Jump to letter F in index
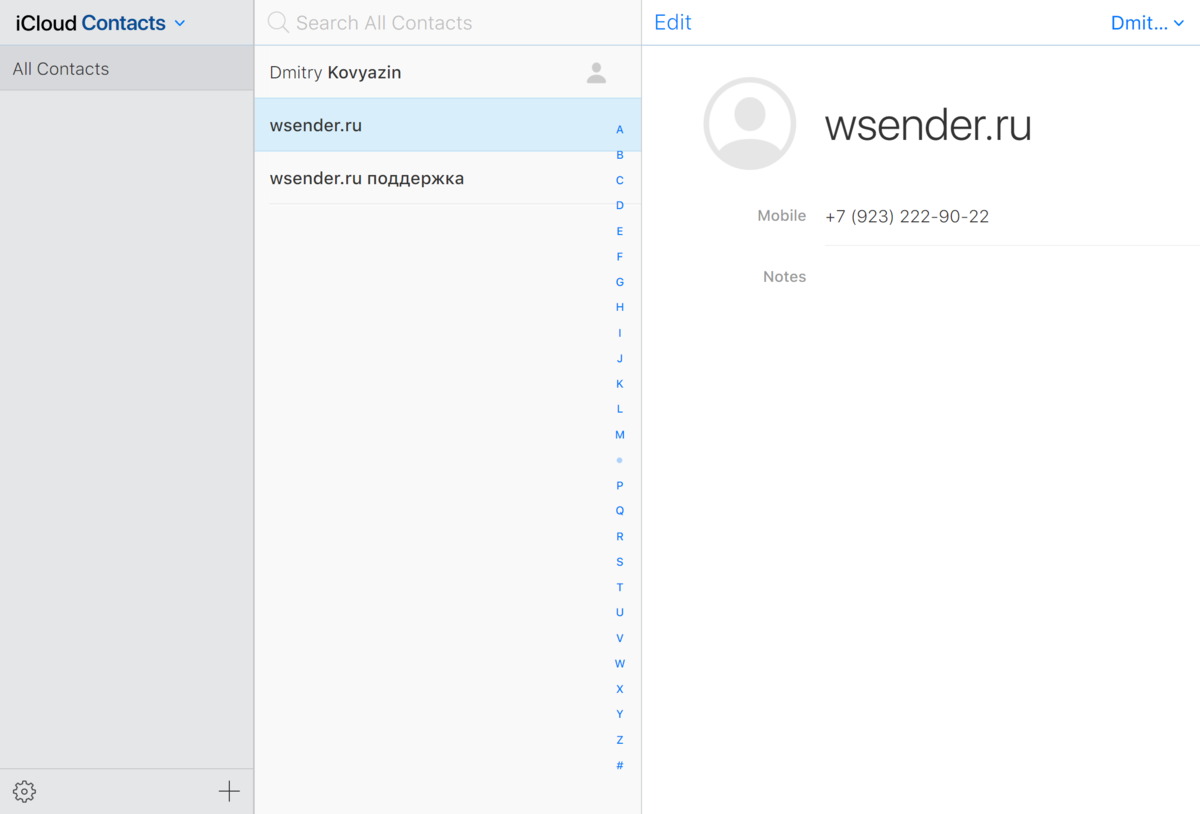The image size is (1200, 814). tap(620, 257)
